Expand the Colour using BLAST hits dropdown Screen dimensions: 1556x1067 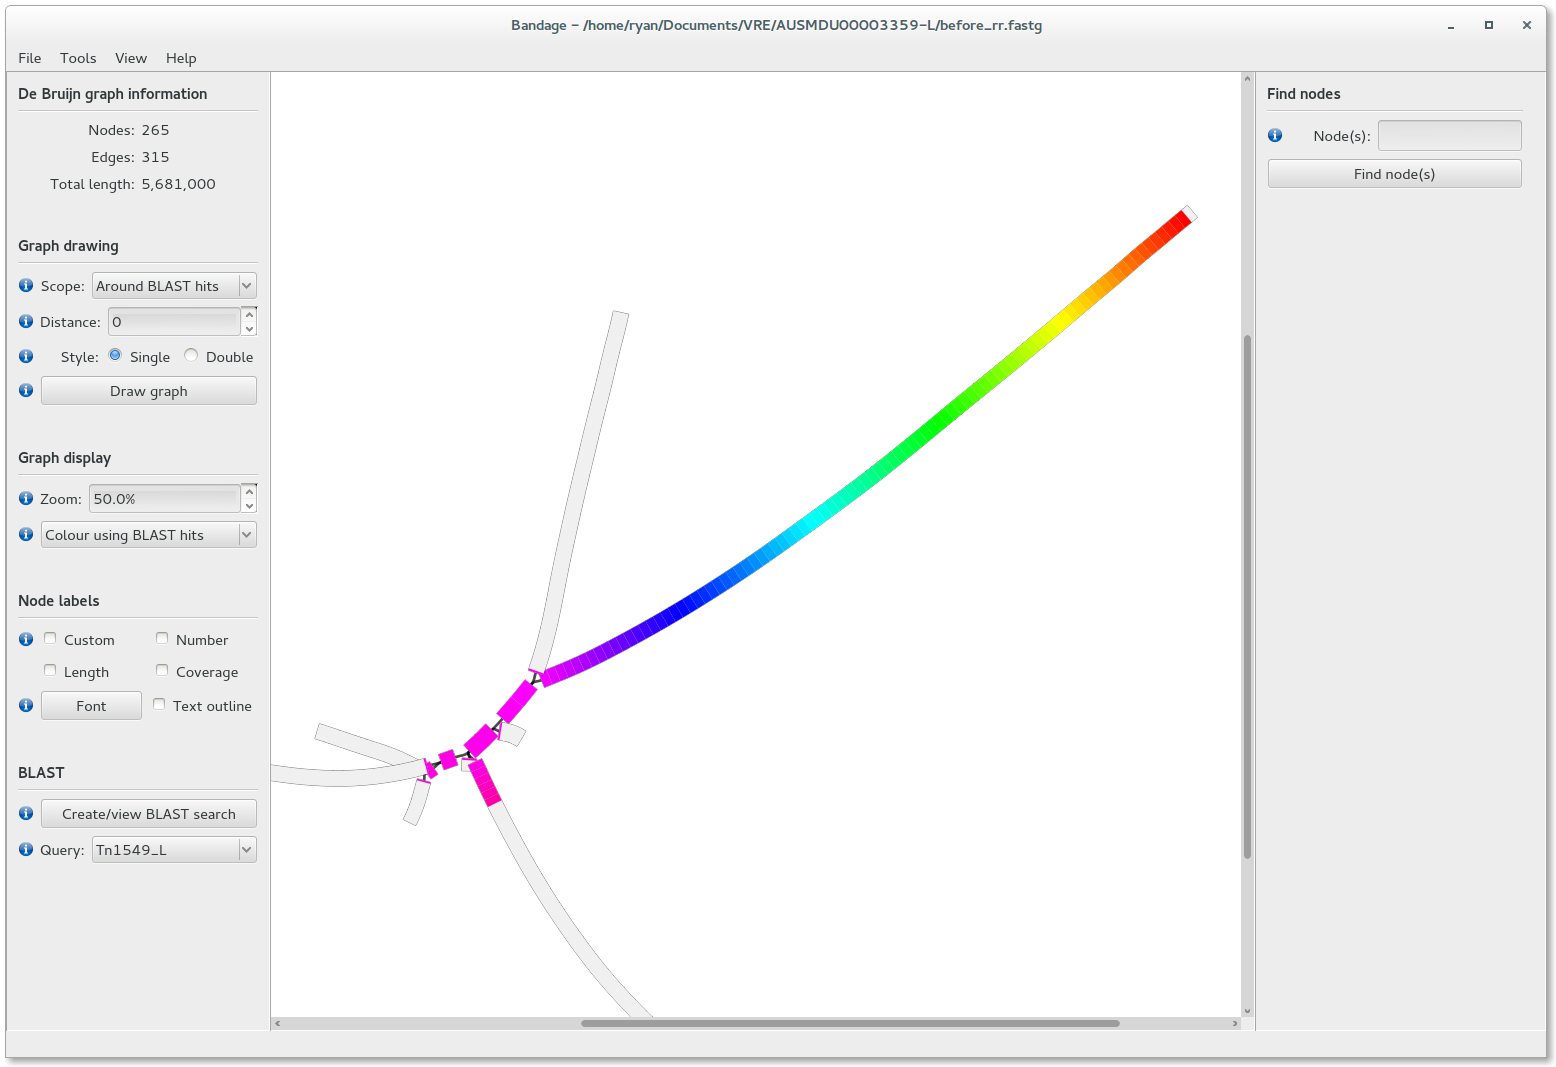point(149,535)
